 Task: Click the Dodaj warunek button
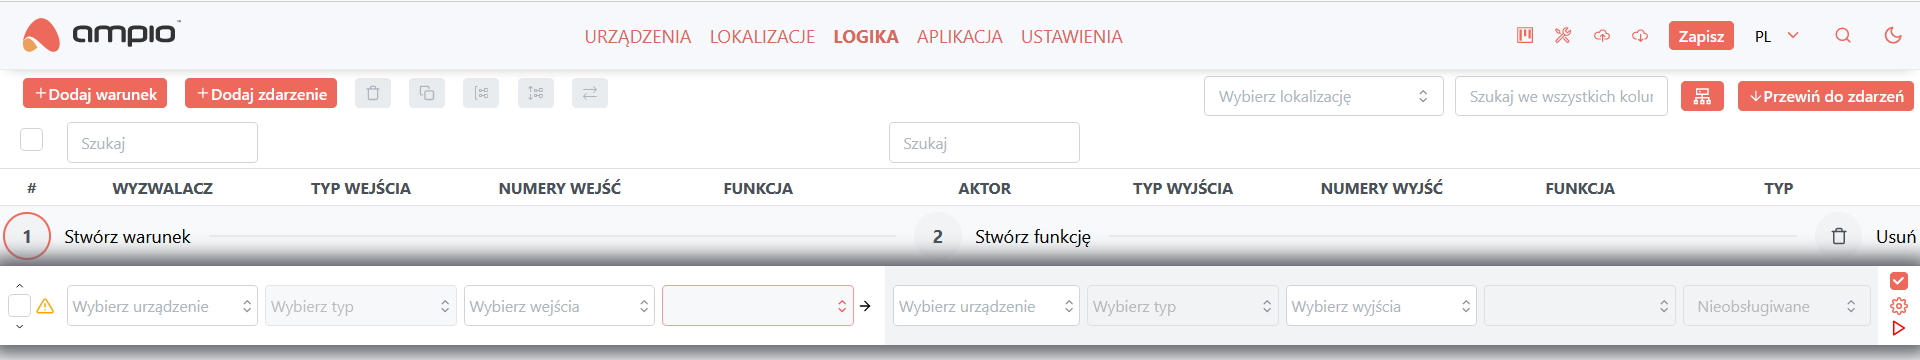point(95,94)
